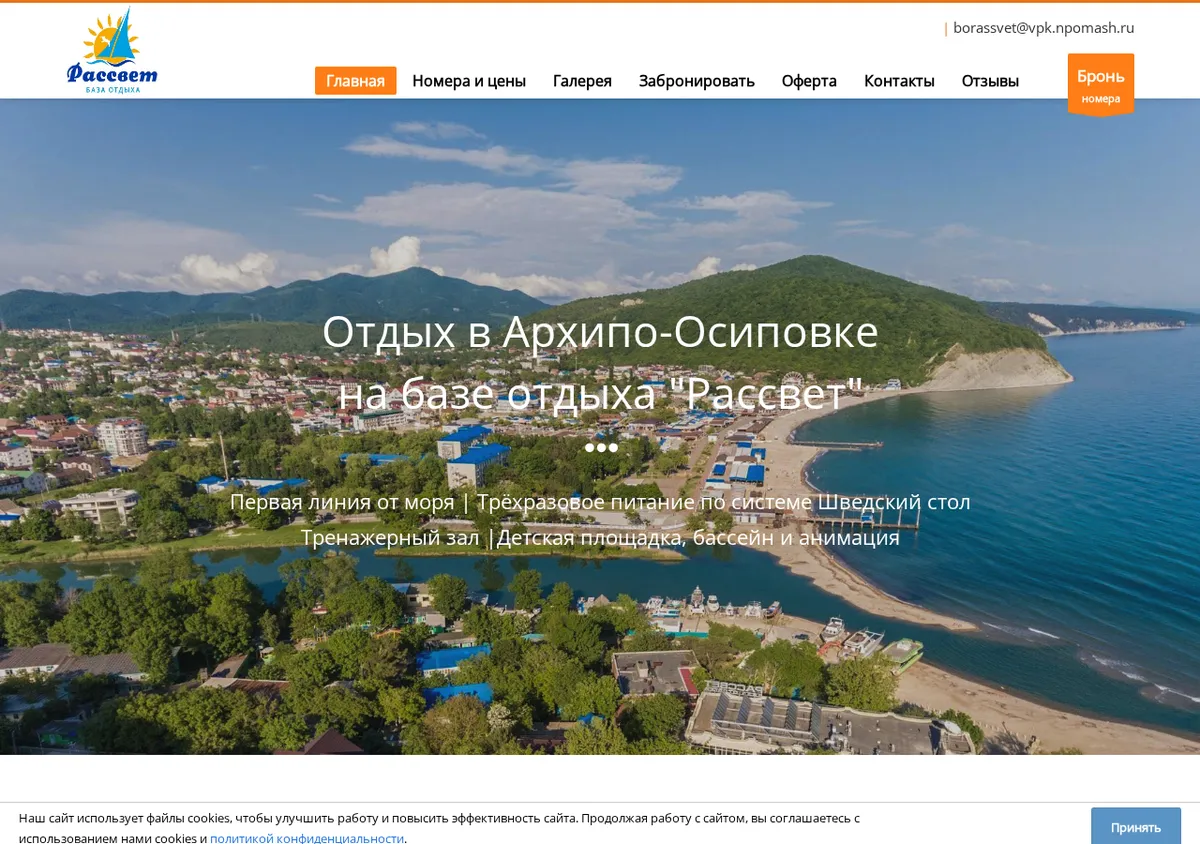The width and height of the screenshot is (1200, 844).
Task: Open the политикой конфиденциальности link
Action: click(307, 838)
